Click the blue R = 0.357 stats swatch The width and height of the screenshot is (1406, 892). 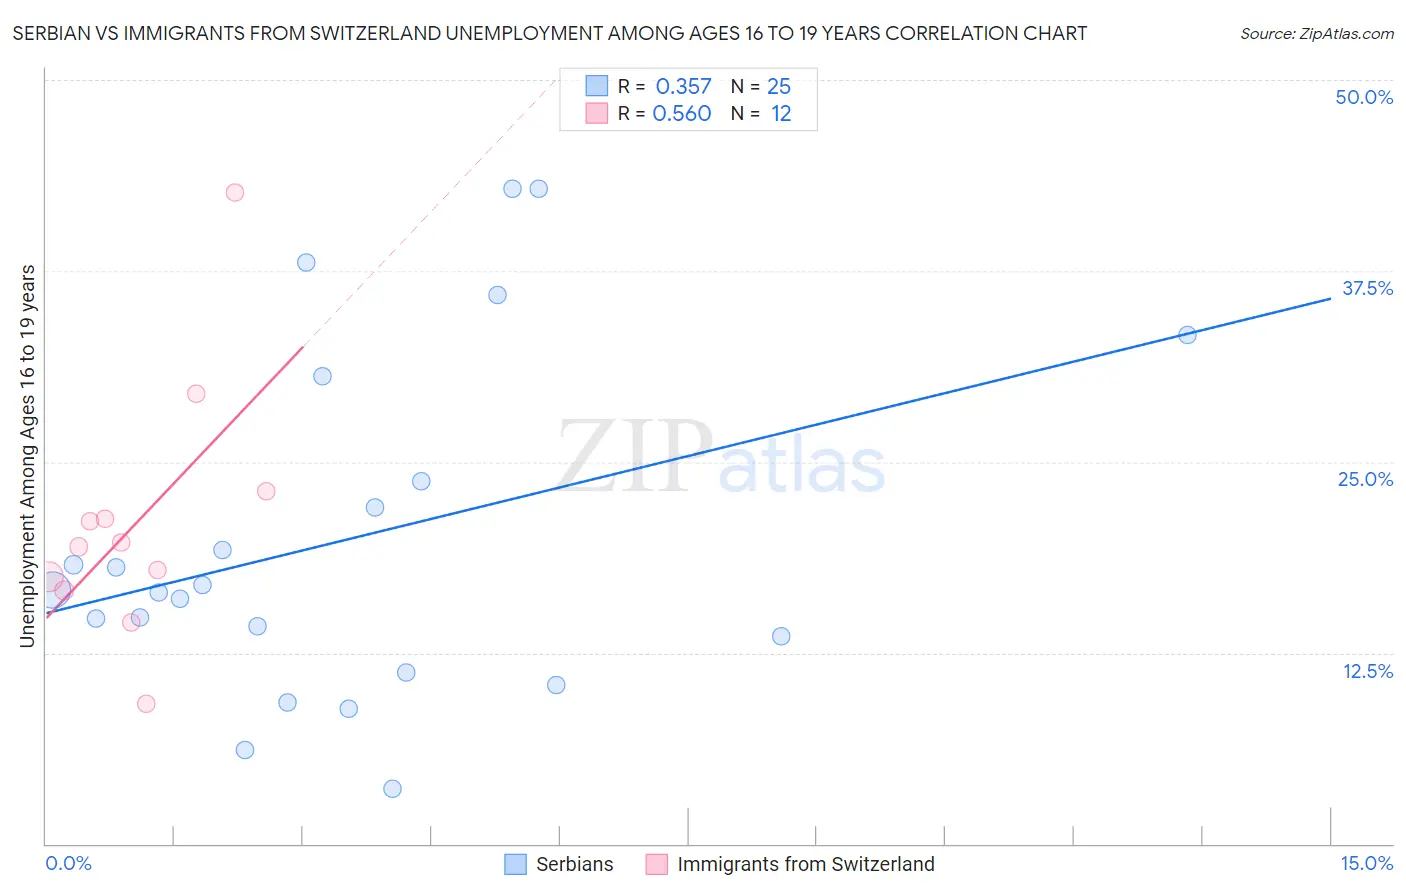point(597,86)
